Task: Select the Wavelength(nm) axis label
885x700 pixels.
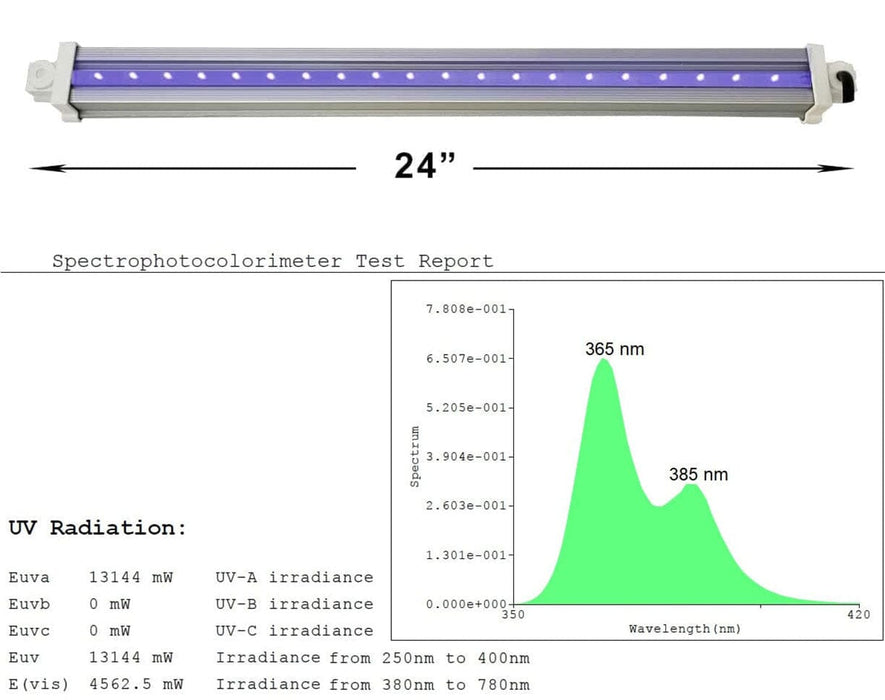Action: tap(685, 629)
